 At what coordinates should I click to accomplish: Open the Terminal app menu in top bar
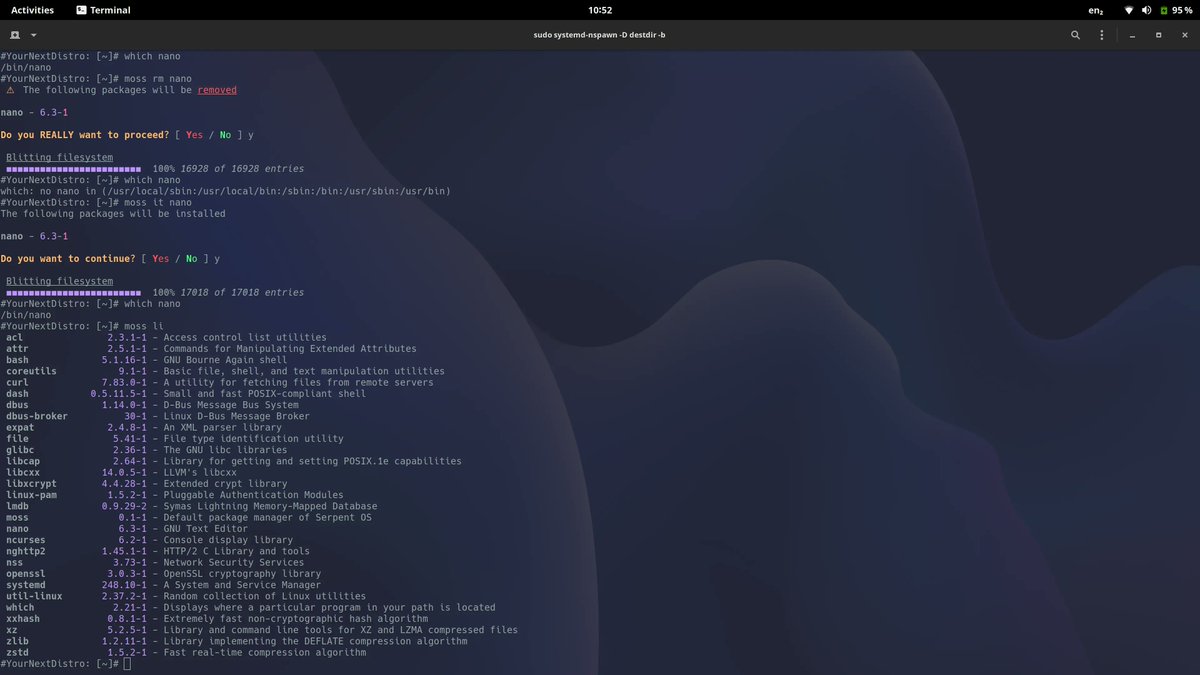[x=102, y=10]
